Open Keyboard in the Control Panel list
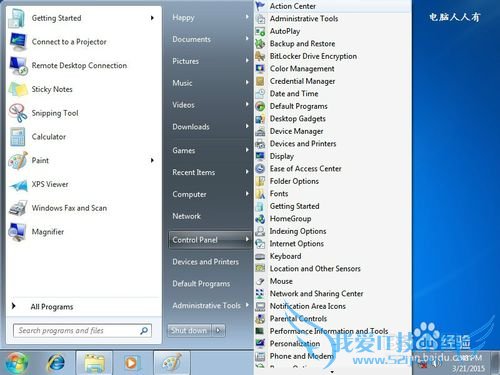500x375 pixels. [x=285, y=256]
